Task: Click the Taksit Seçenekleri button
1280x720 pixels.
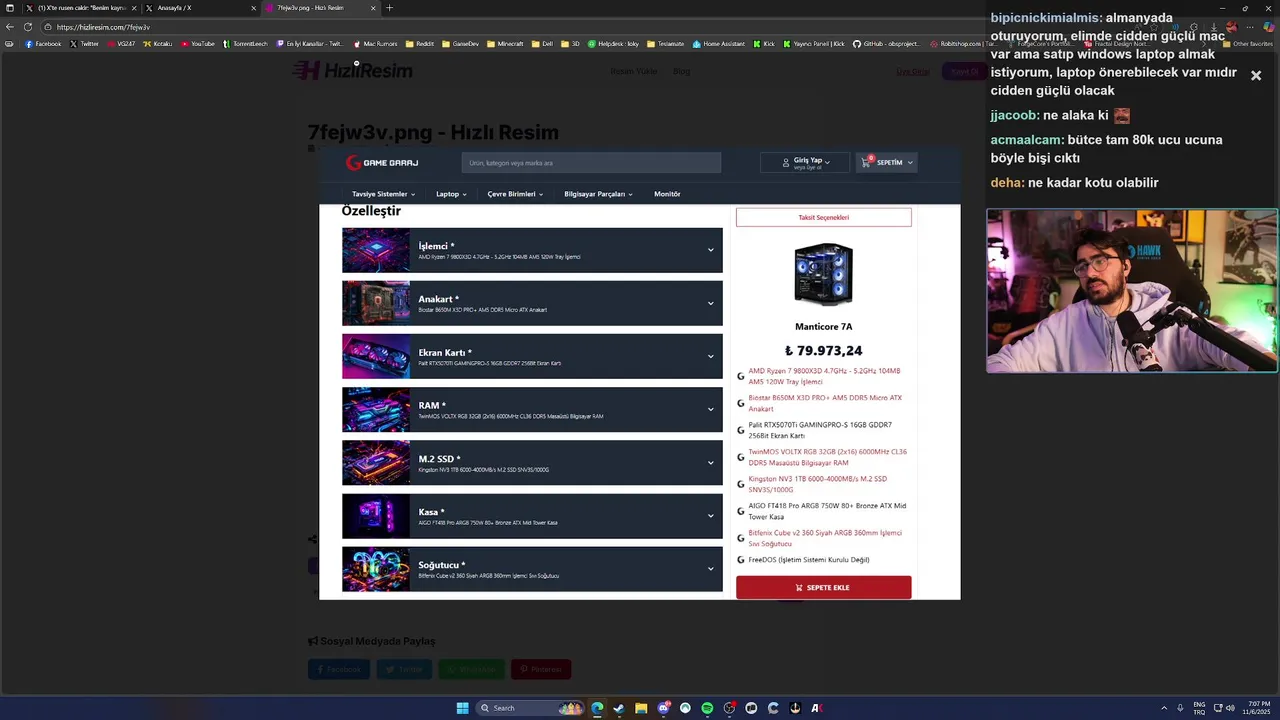Action: (824, 217)
